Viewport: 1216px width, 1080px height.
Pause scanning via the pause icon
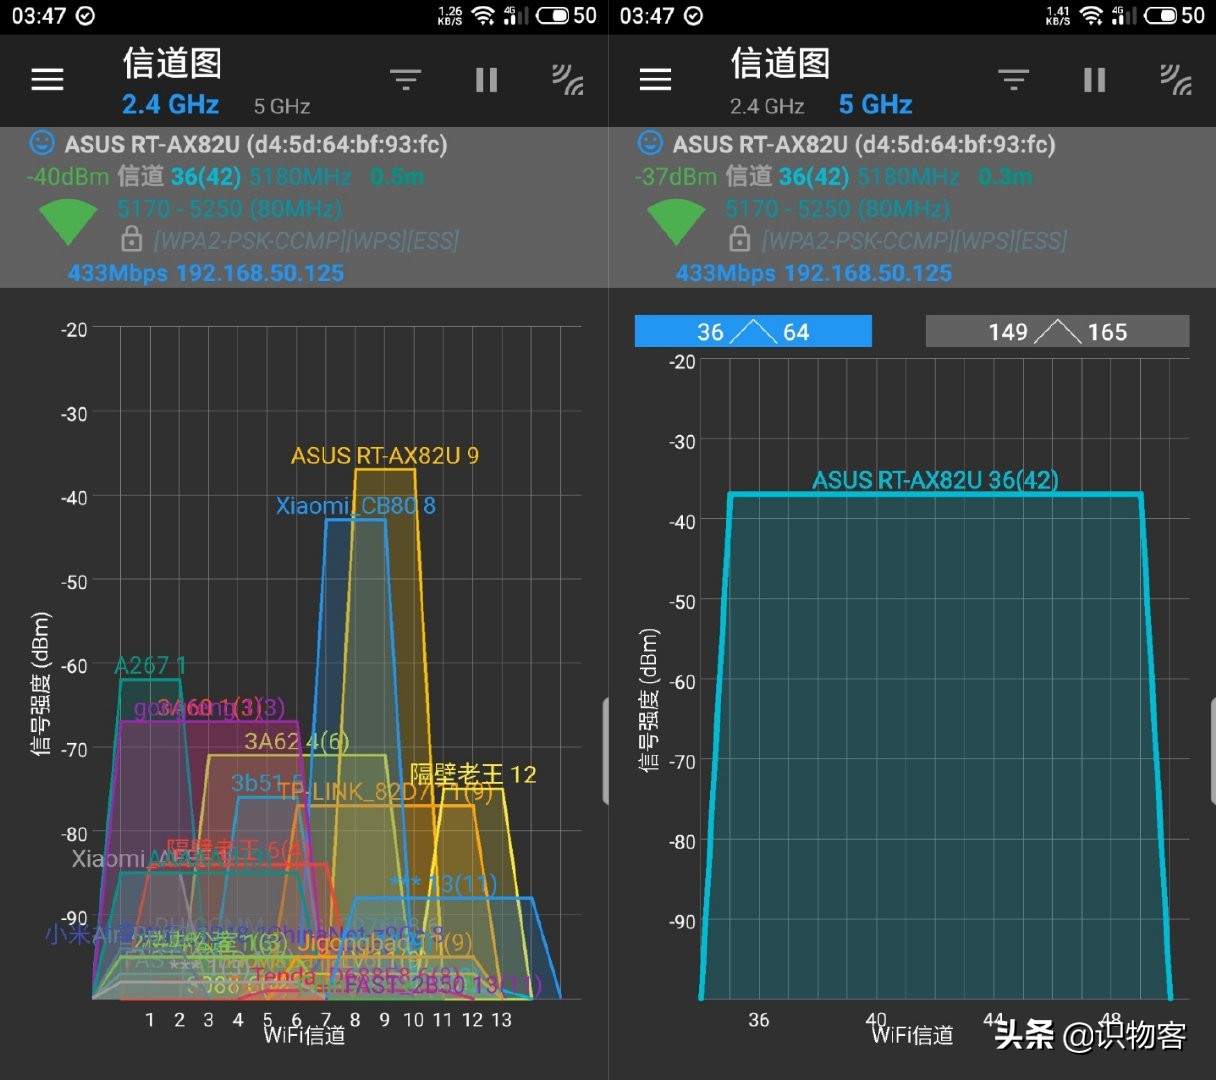(x=486, y=79)
